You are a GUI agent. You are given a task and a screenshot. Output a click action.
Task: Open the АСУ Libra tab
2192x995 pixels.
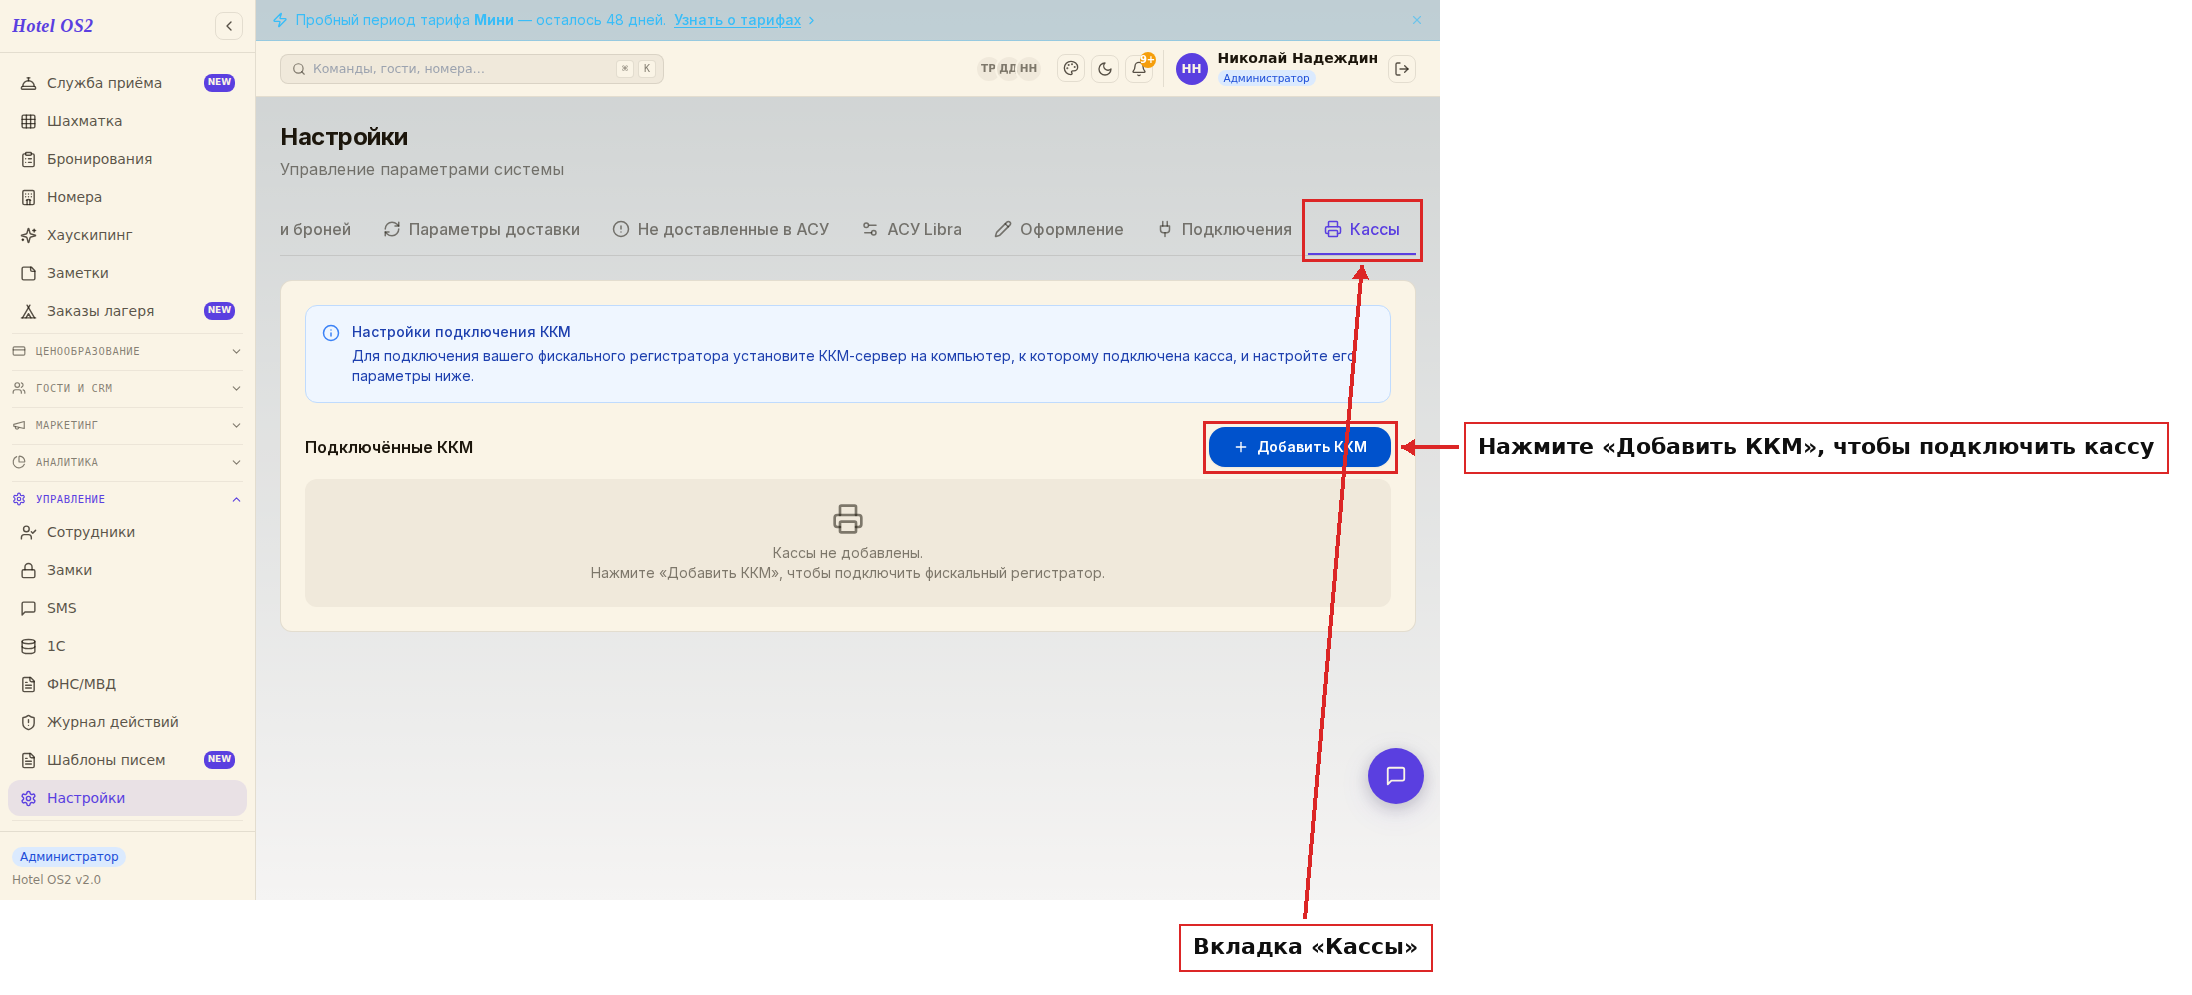911,229
